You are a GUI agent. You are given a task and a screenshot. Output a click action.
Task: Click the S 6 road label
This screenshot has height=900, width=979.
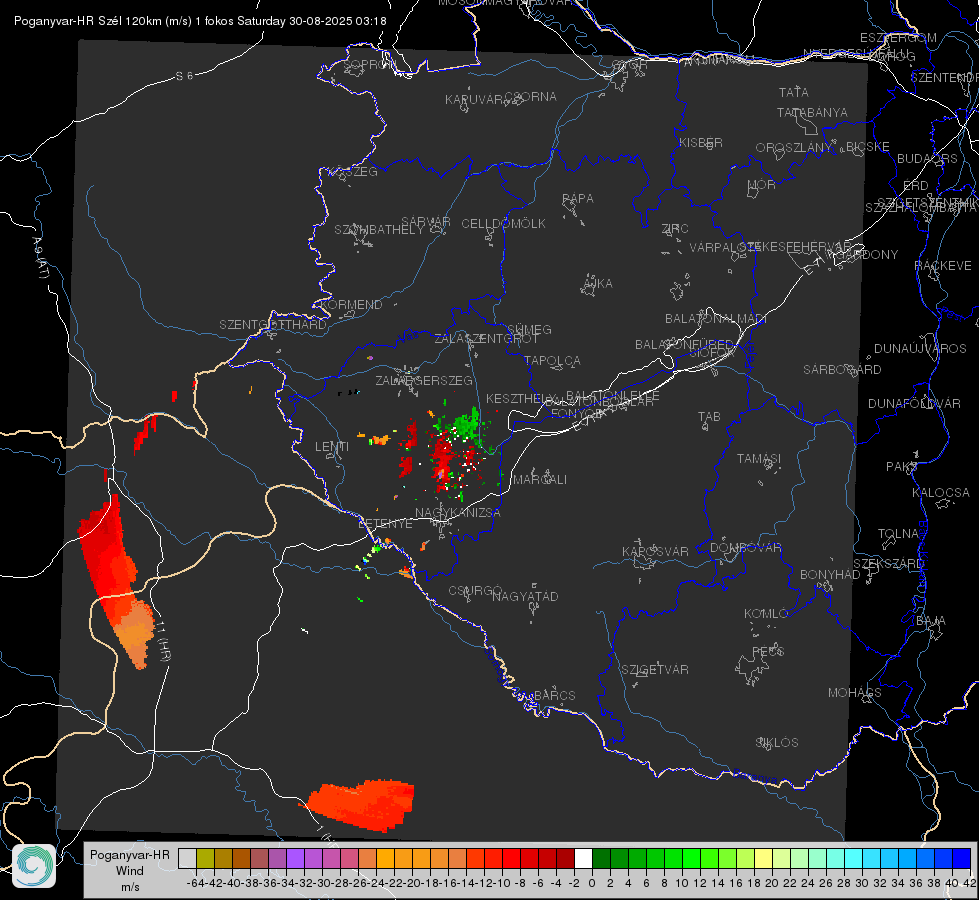184,76
